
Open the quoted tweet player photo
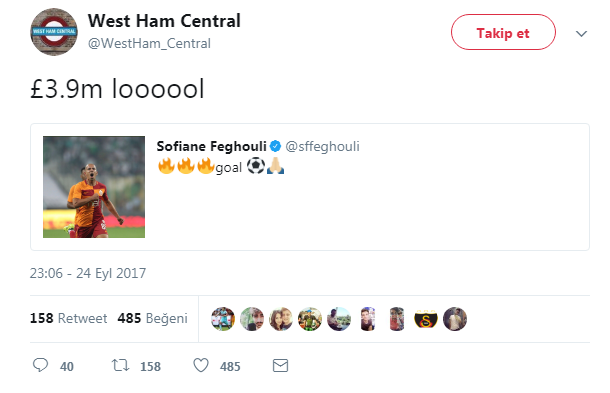tap(94, 187)
